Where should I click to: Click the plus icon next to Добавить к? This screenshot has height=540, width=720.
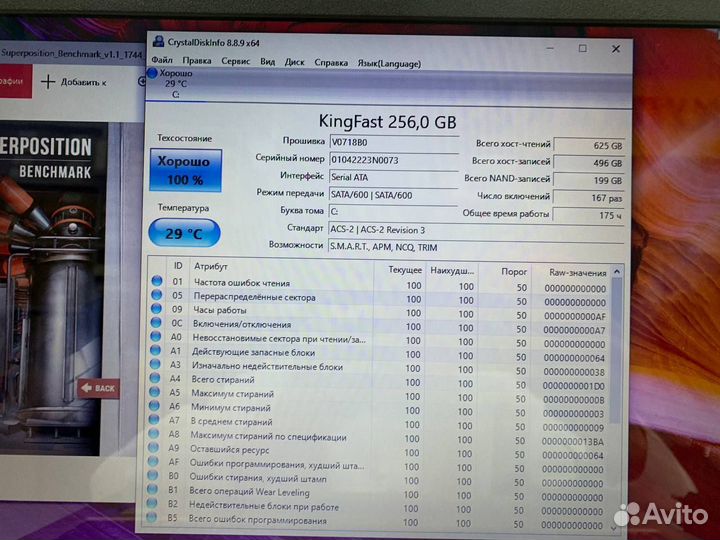click(49, 81)
